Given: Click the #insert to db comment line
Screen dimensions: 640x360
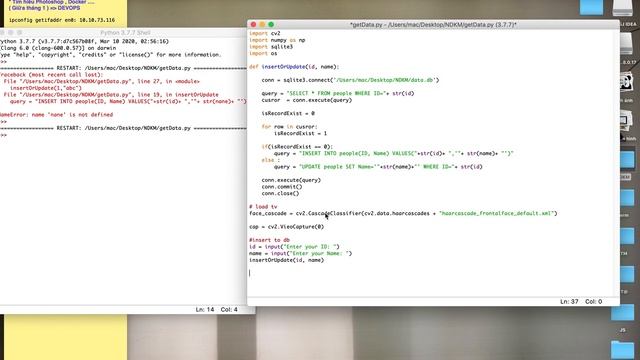Looking at the screenshot, I should (269, 240).
